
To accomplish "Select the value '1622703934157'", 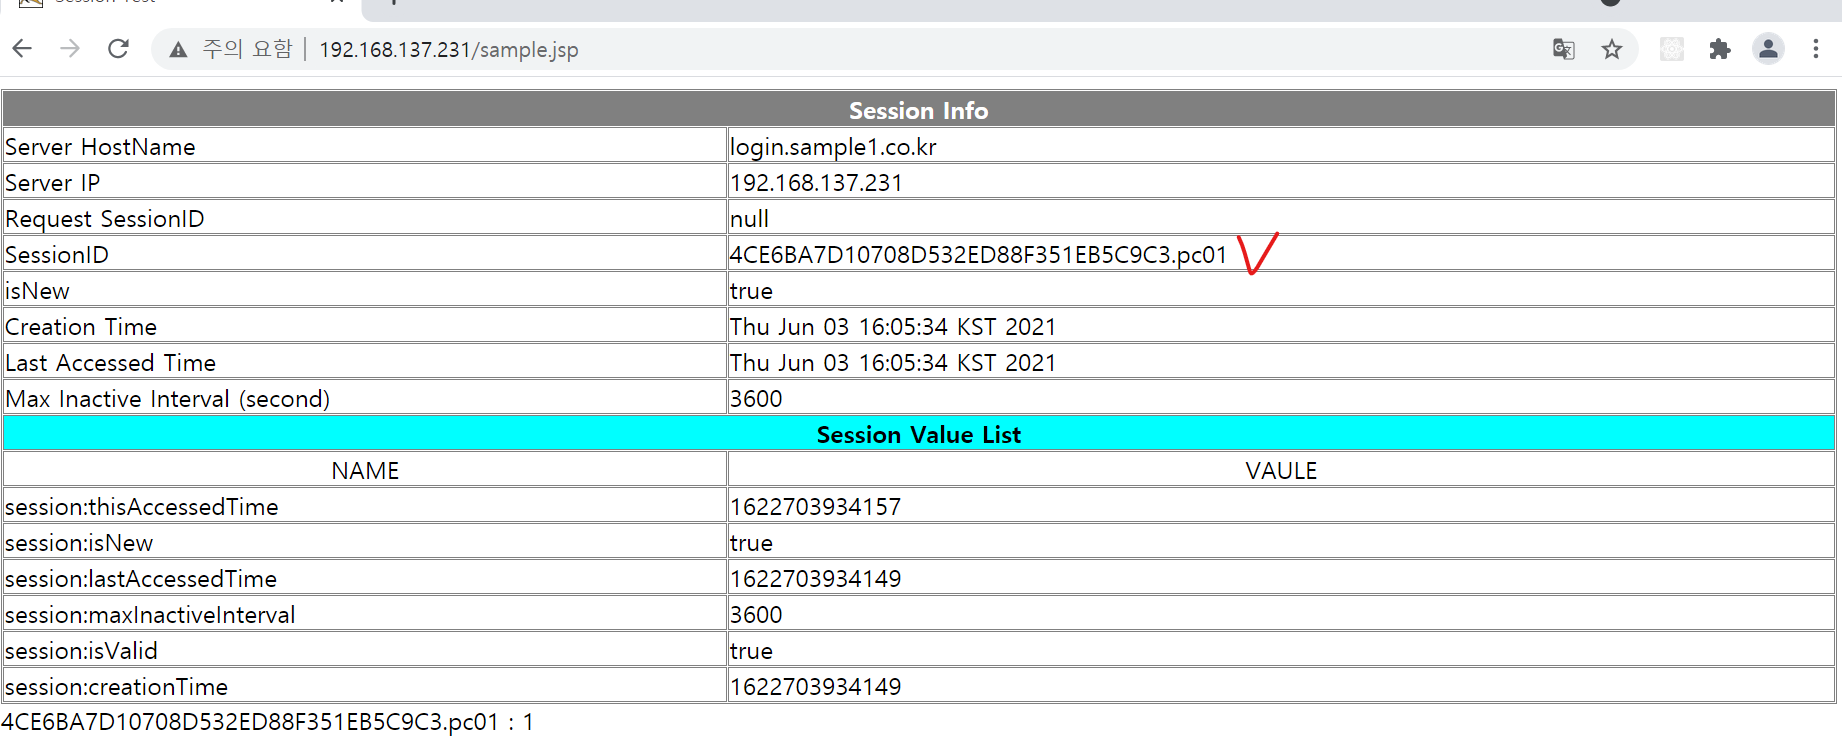I will pyautogui.click(x=815, y=507).
